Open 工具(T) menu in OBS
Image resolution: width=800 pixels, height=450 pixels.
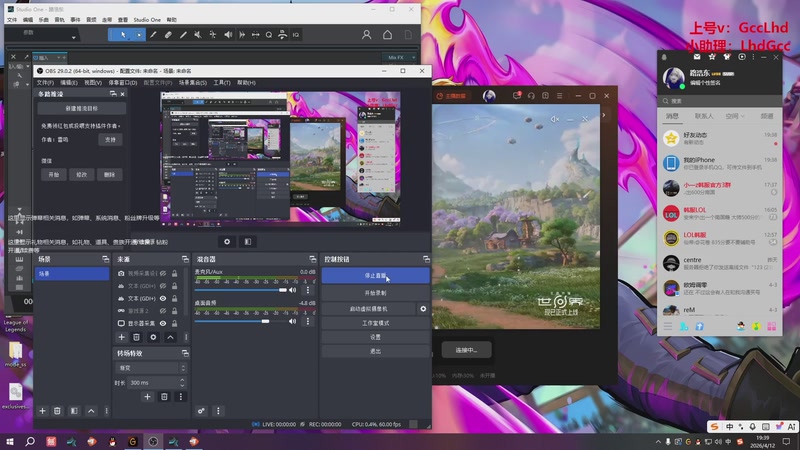coord(222,82)
